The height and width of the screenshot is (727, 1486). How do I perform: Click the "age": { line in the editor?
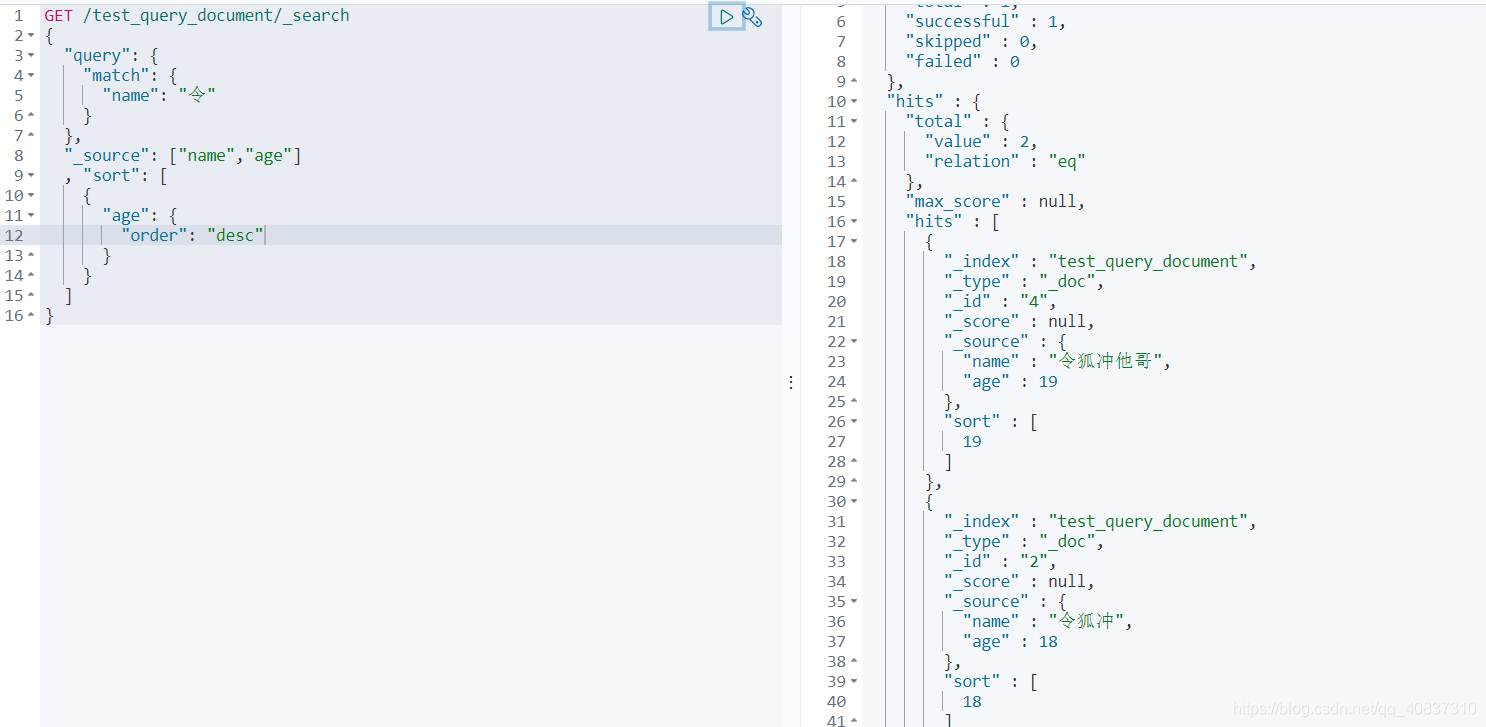(140, 215)
